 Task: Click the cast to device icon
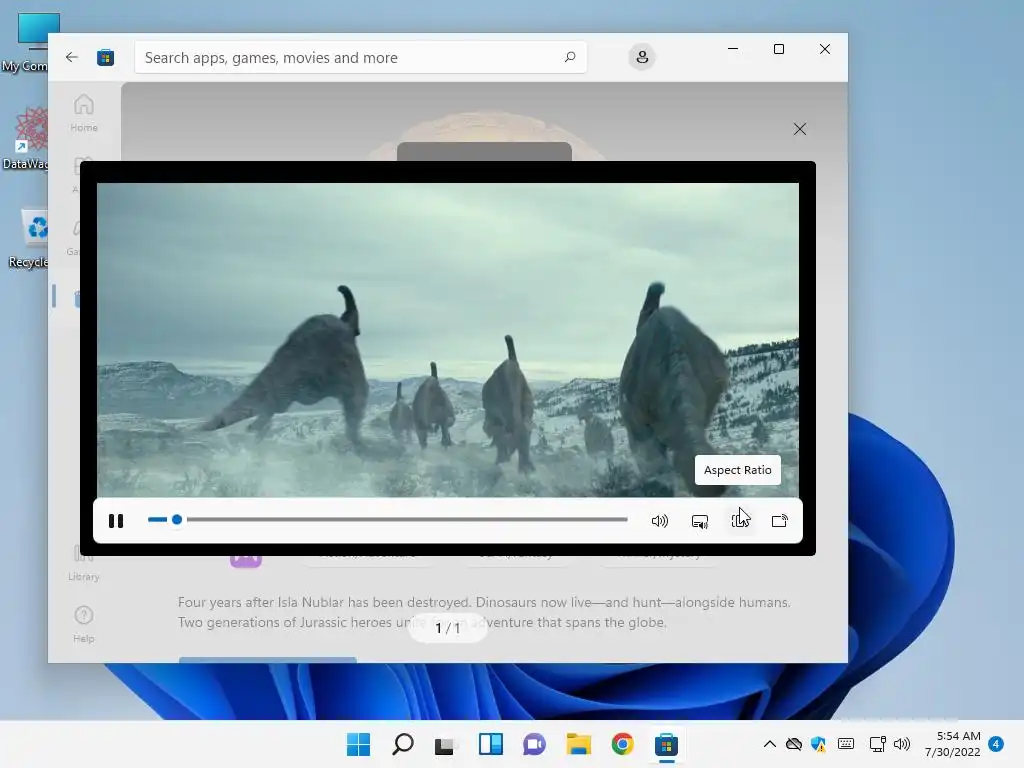780,520
